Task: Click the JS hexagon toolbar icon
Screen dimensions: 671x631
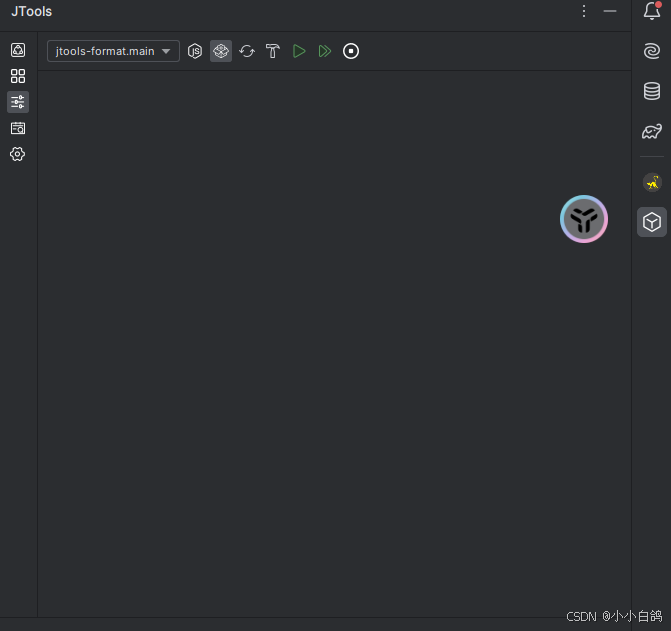Action: tap(195, 51)
